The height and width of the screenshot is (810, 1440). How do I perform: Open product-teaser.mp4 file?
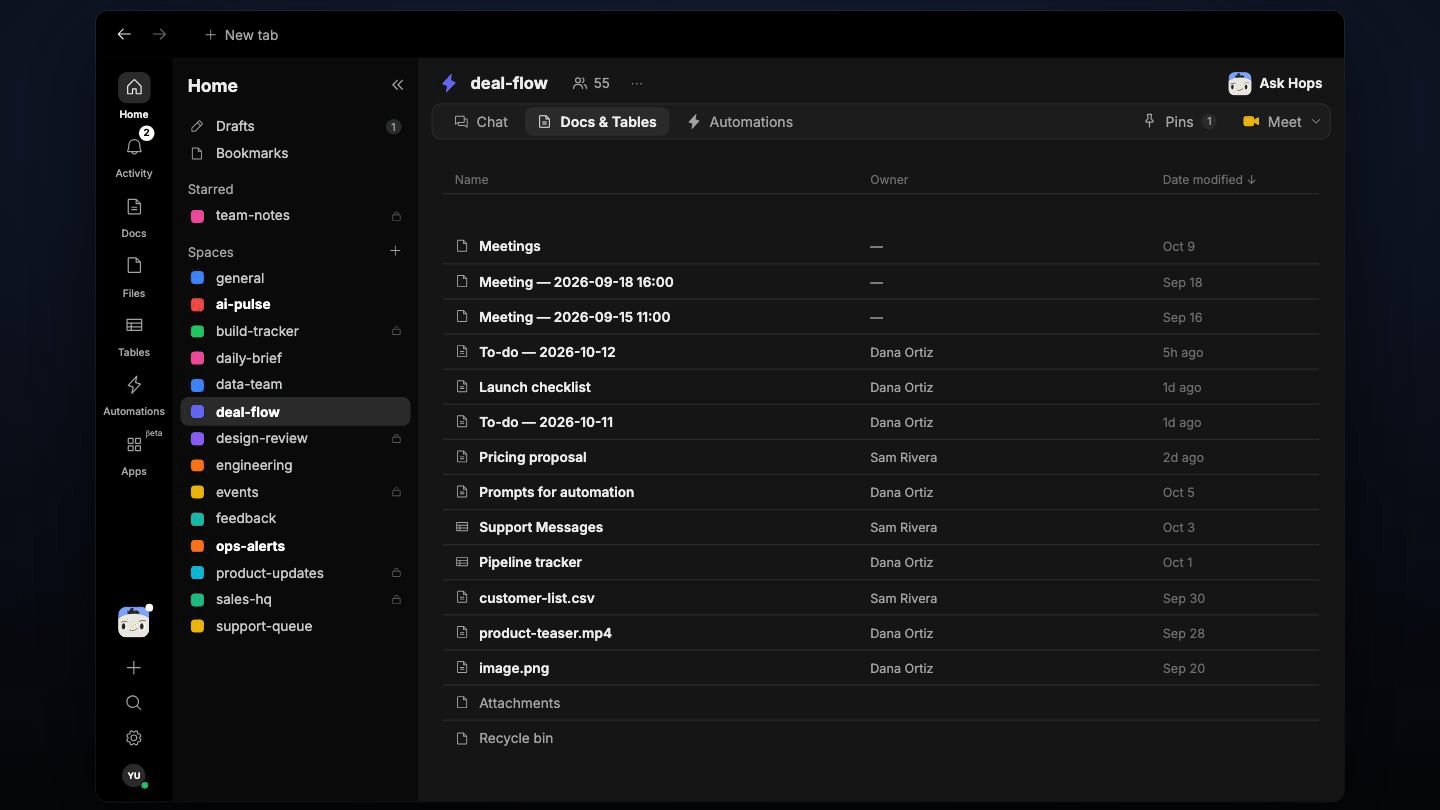(881, 633)
